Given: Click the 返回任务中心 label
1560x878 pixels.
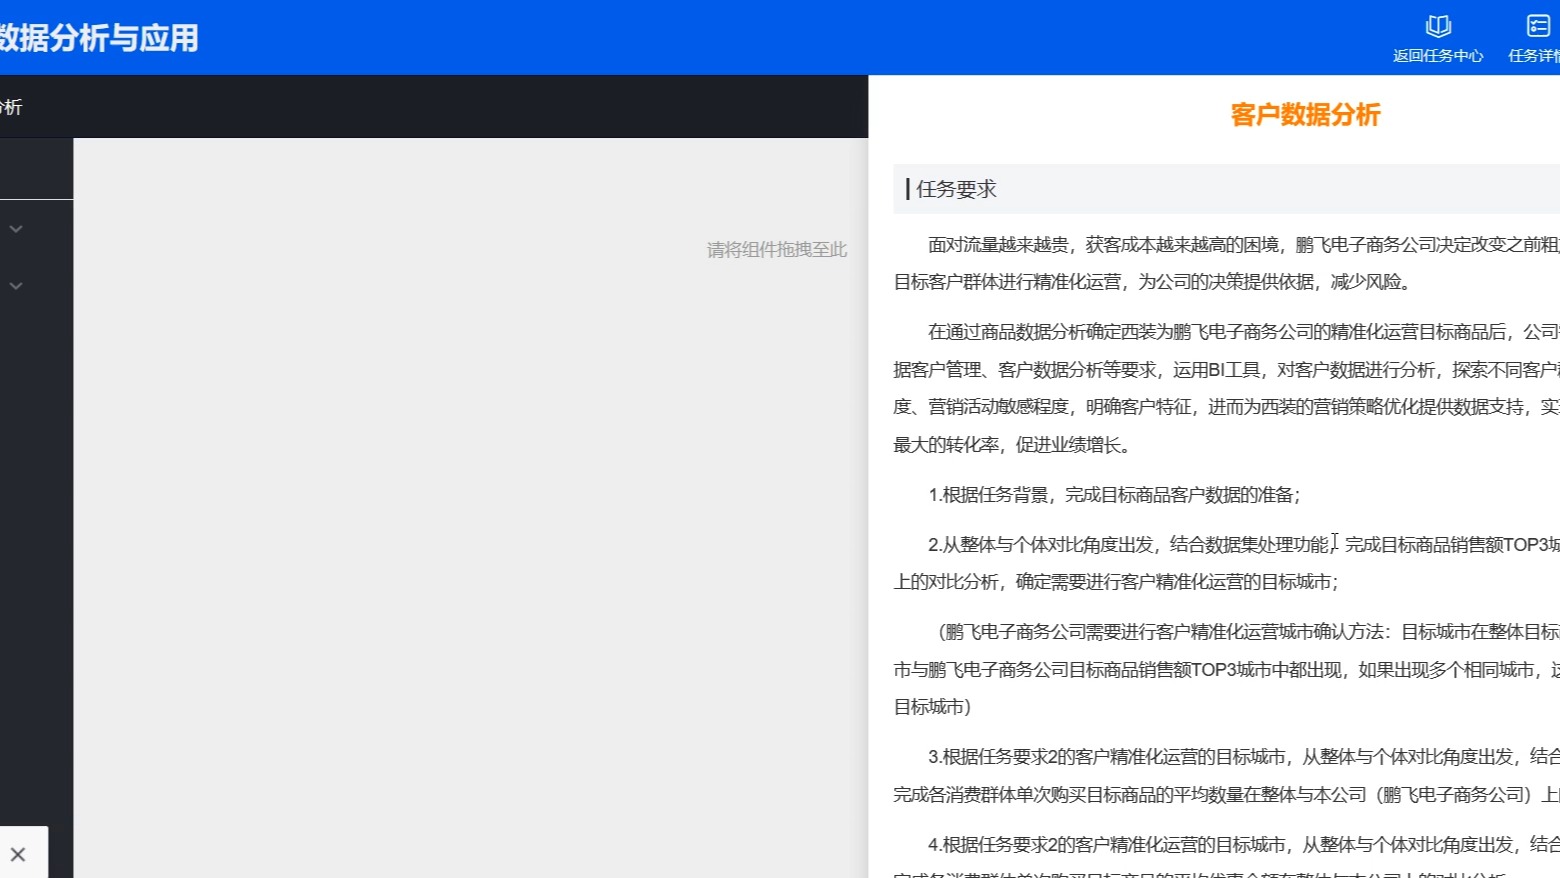Looking at the screenshot, I should point(1438,56).
